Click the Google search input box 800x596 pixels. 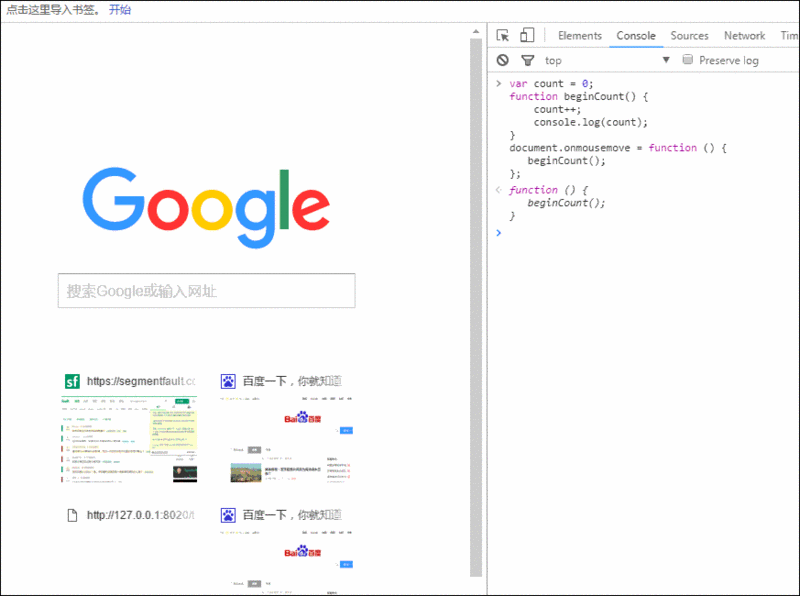[x=207, y=291]
